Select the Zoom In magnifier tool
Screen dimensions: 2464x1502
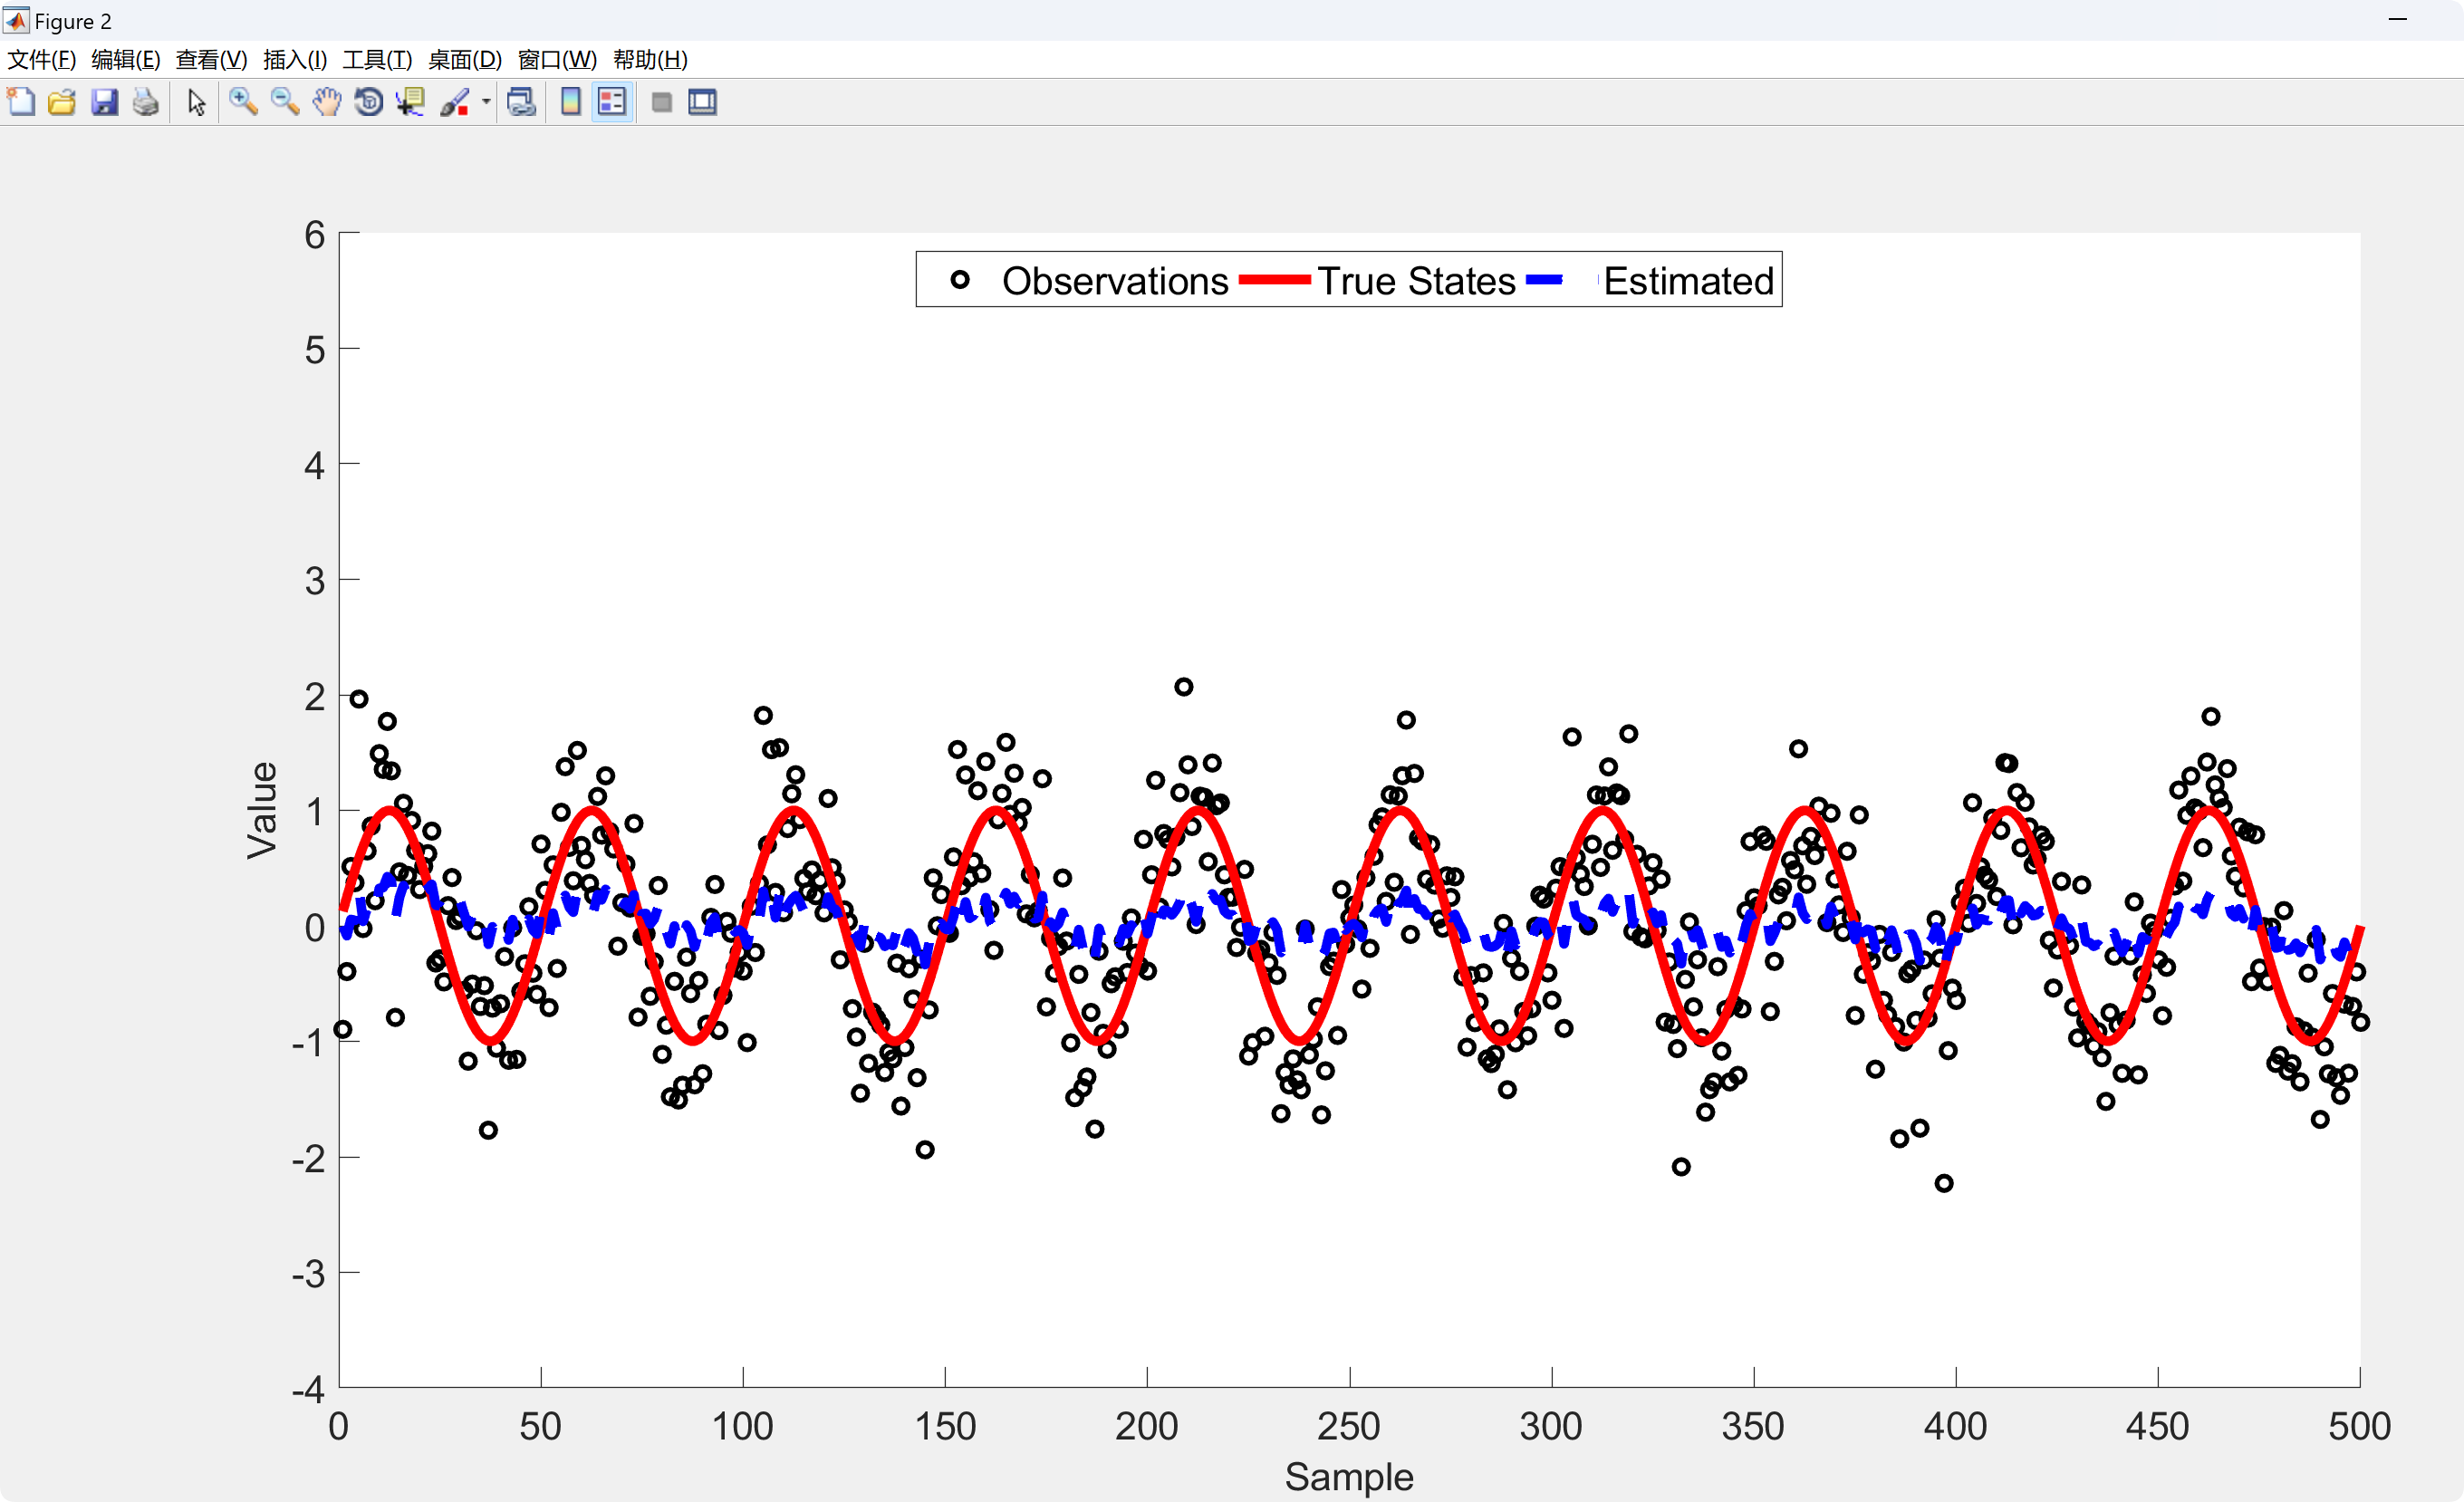pyautogui.click(x=243, y=102)
